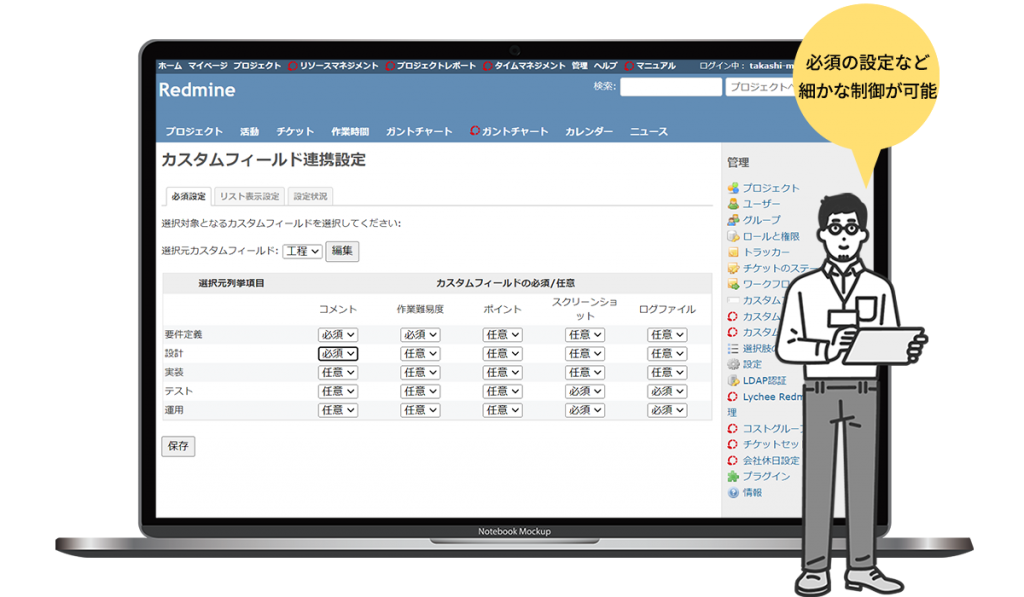The width and height of the screenshot is (1024, 597).
Task: Click the プロジェクト icon in admin sidebar
Action: click(733, 188)
